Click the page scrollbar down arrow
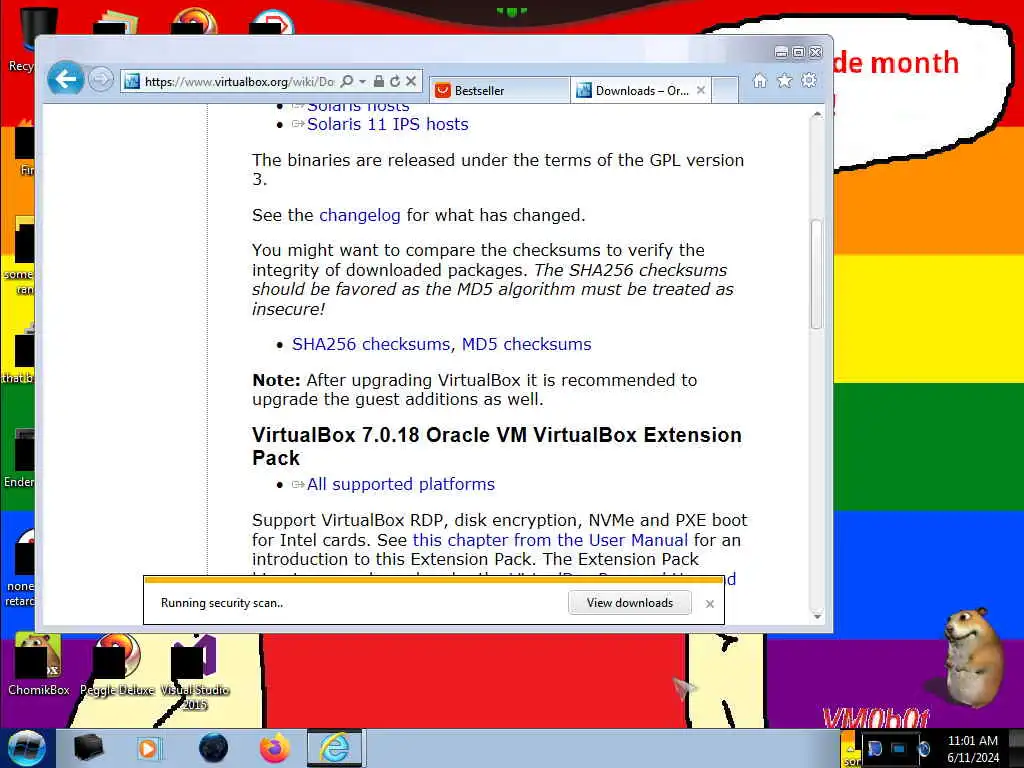1024x768 pixels. click(x=816, y=616)
